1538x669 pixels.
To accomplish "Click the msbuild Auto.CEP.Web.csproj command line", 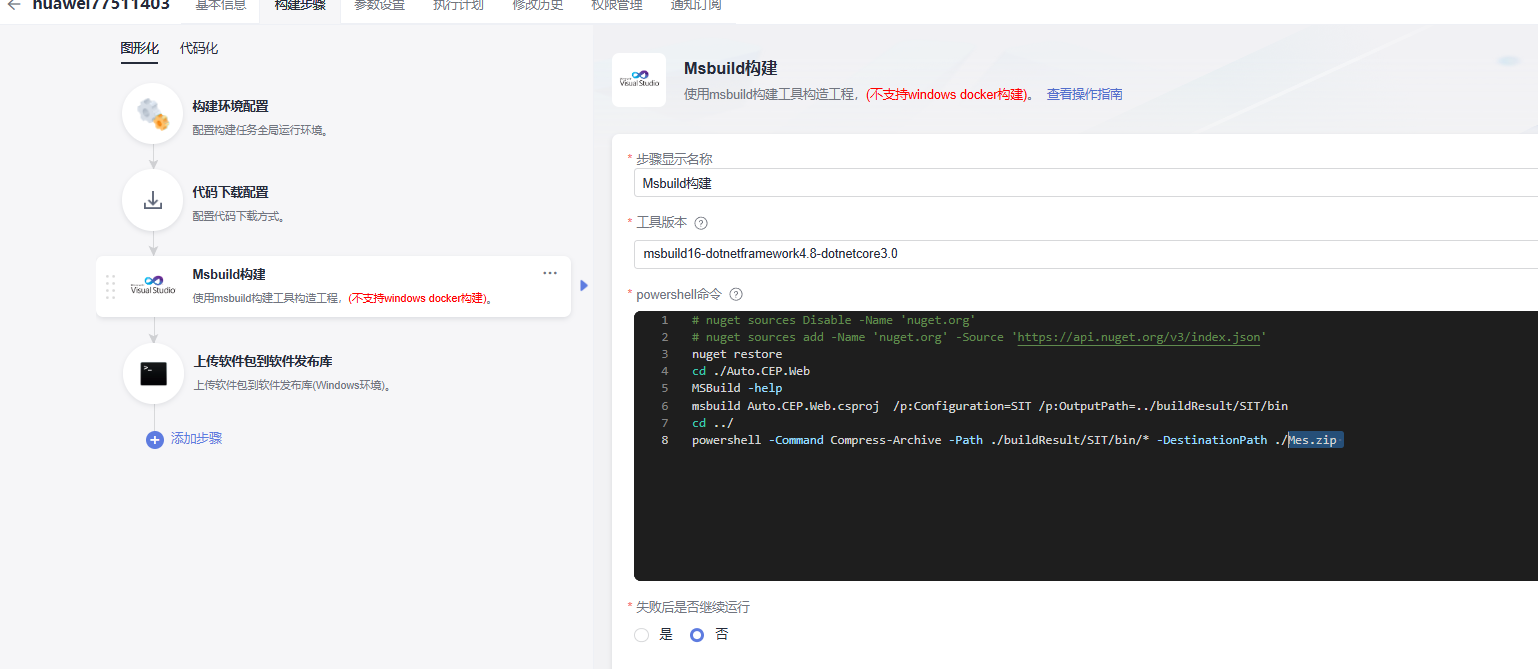I will 990,406.
